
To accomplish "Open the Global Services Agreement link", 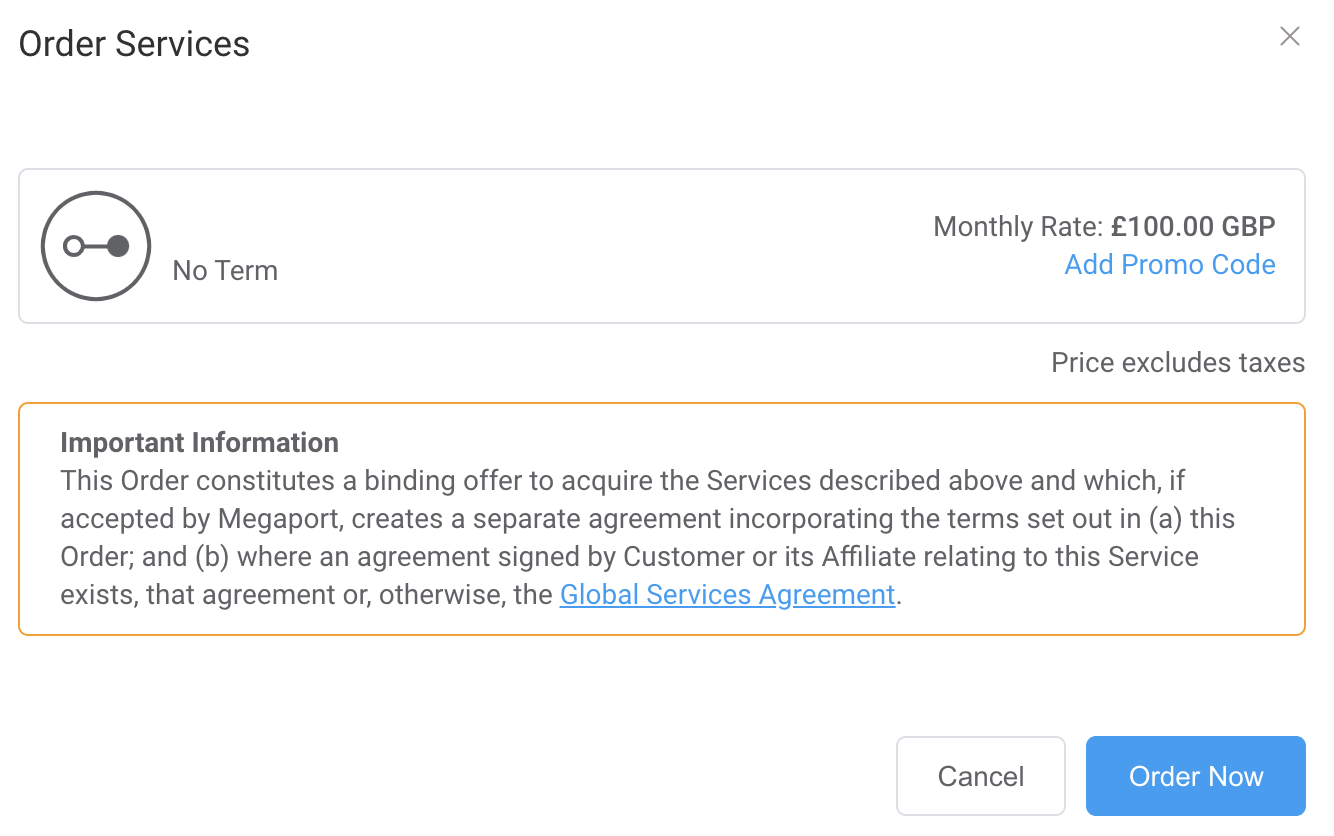I will [x=727, y=595].
